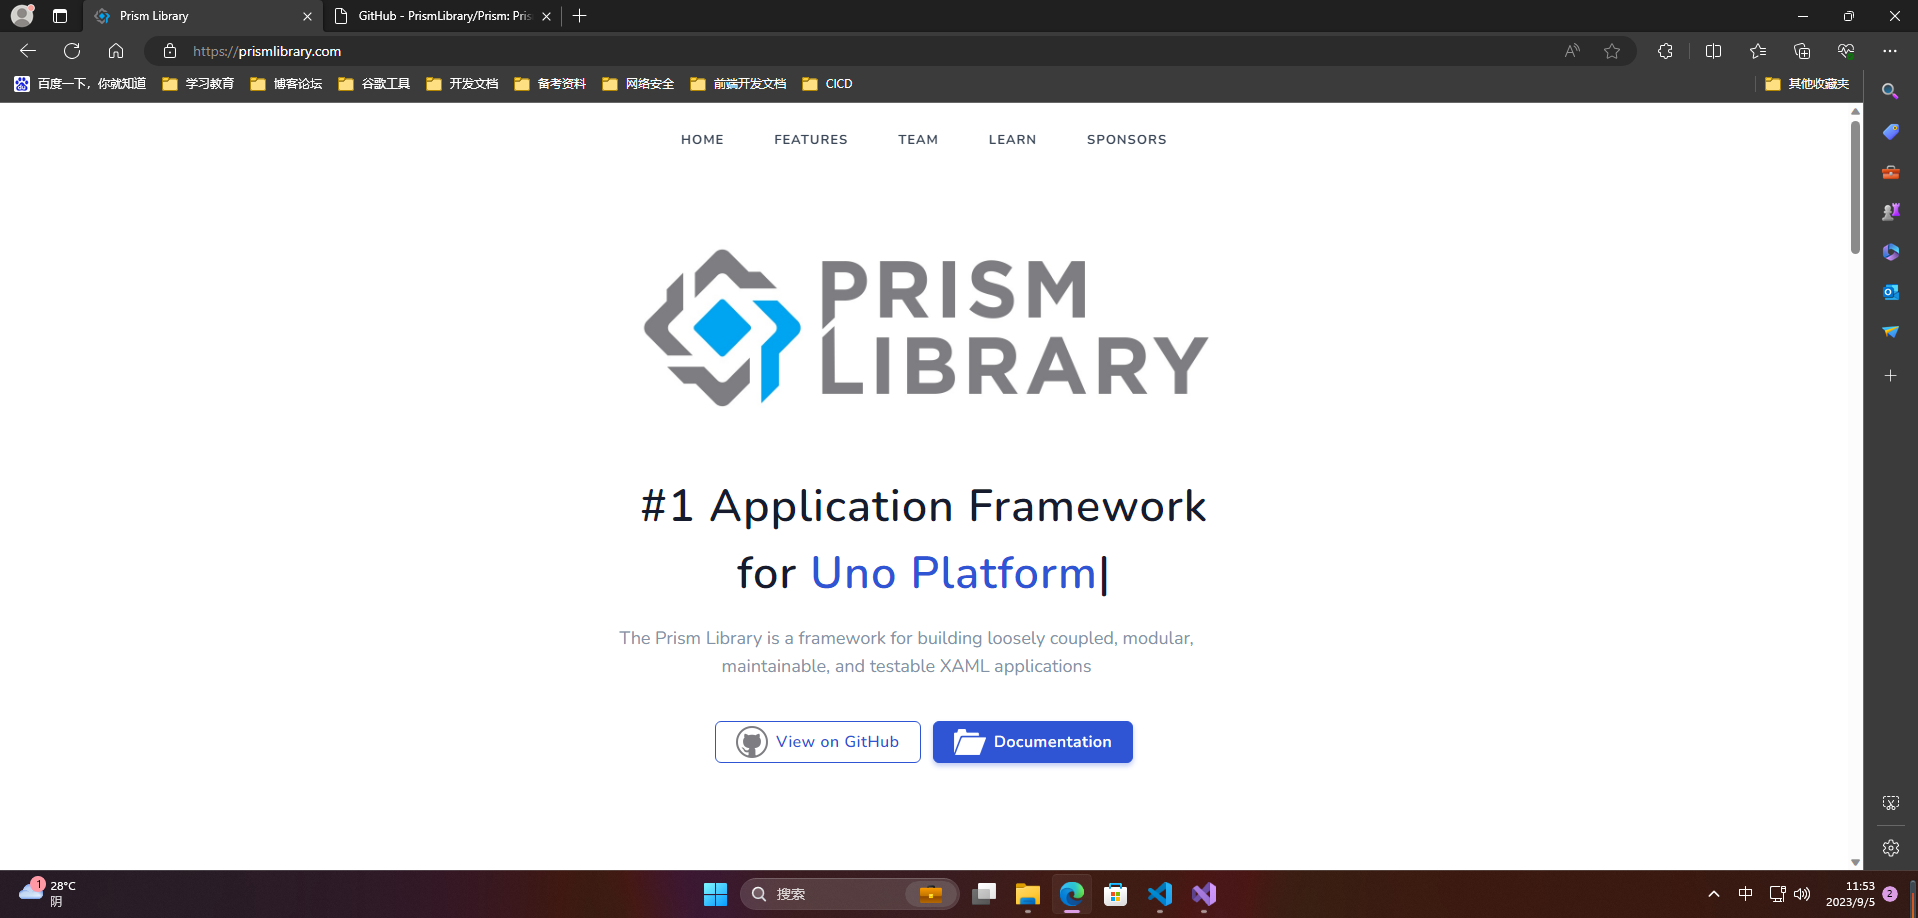Open the sidebar Drop paper-plane icon
Screen dimensions: 1918x918
(1890, 332)
